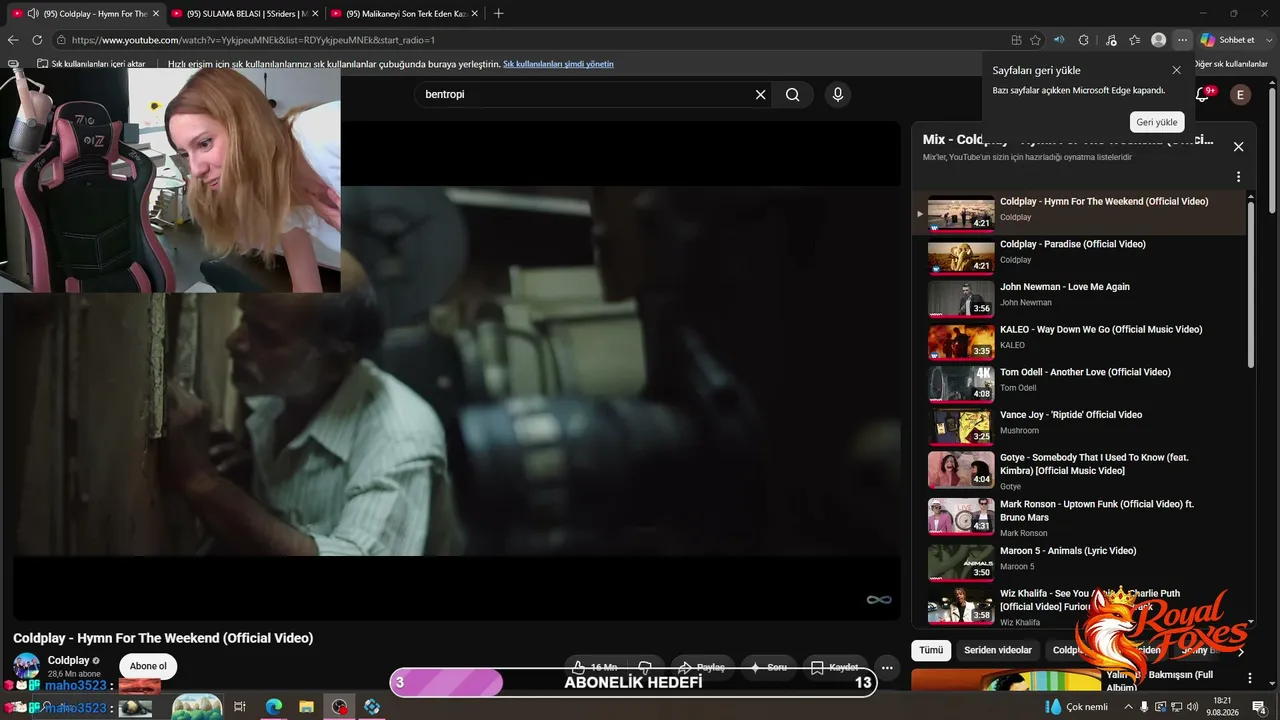This screenshot has height=720, width=1280.
Task: Close the 'Malikaneyi Son Terk Eden' tab
Action: coord(474,14)
